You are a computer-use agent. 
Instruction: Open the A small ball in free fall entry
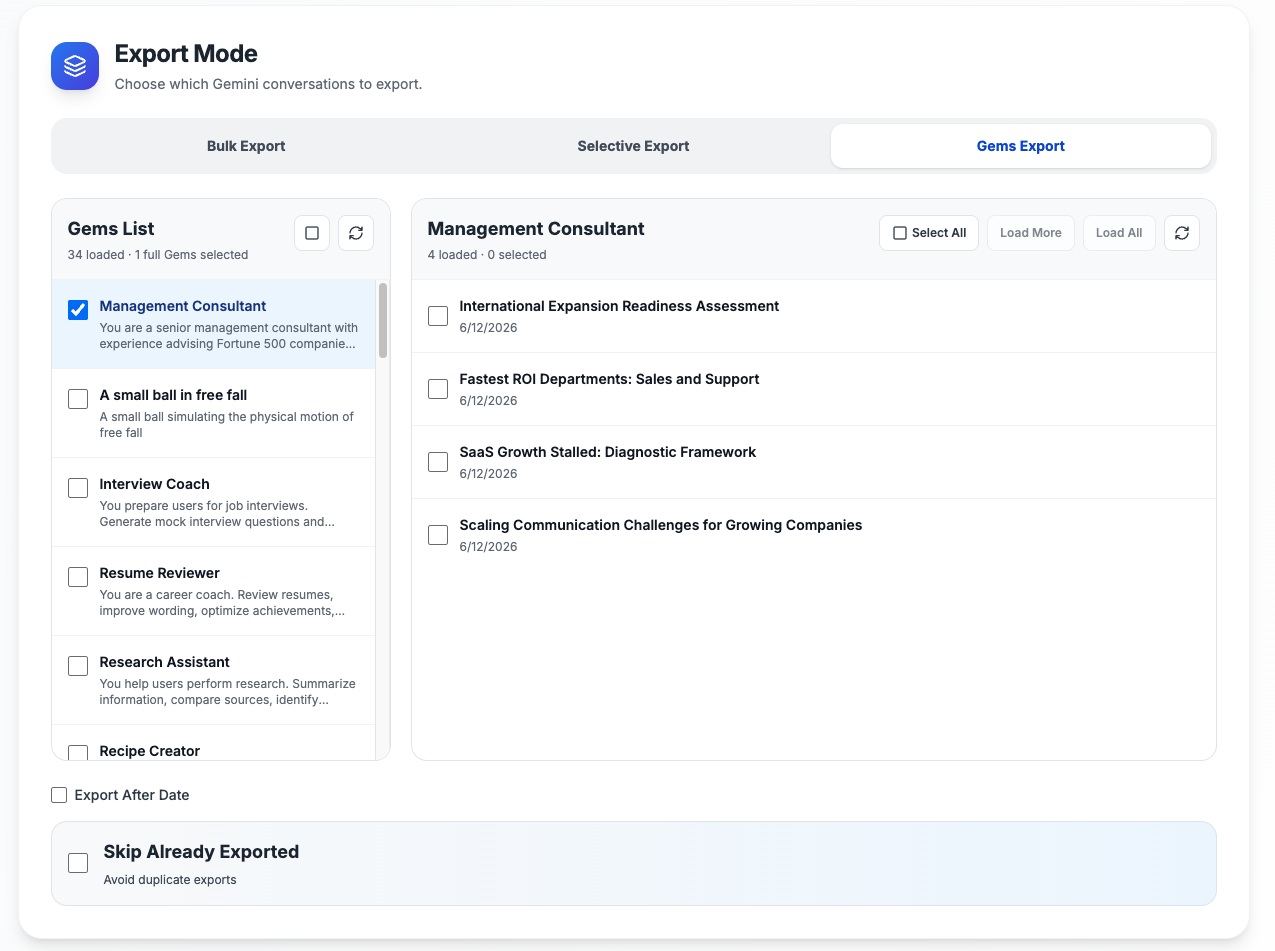point(214,413)
